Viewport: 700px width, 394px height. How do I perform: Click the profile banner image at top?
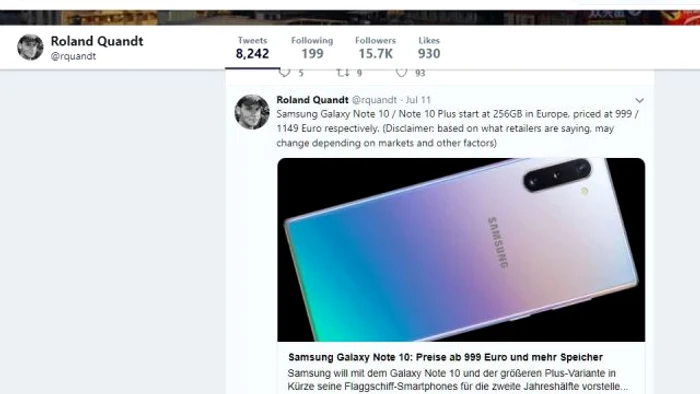[350, 17]
